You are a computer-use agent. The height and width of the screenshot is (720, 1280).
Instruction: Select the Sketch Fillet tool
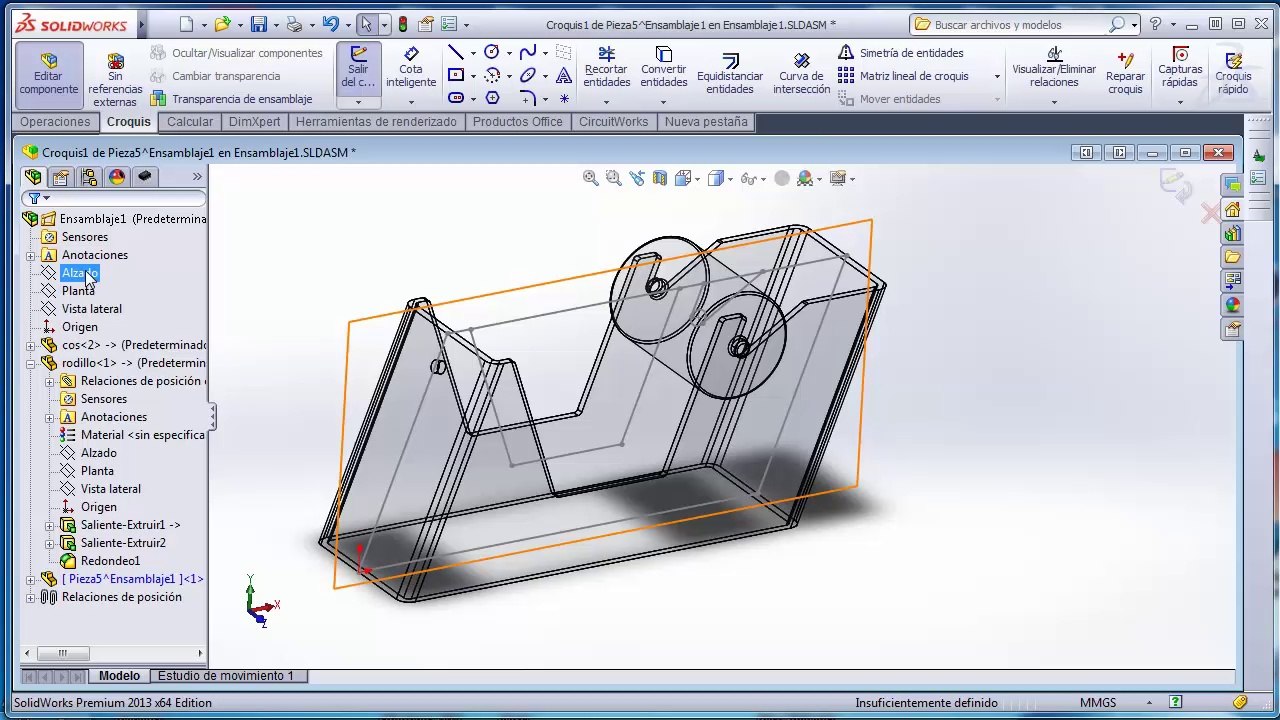coord(528,98)
